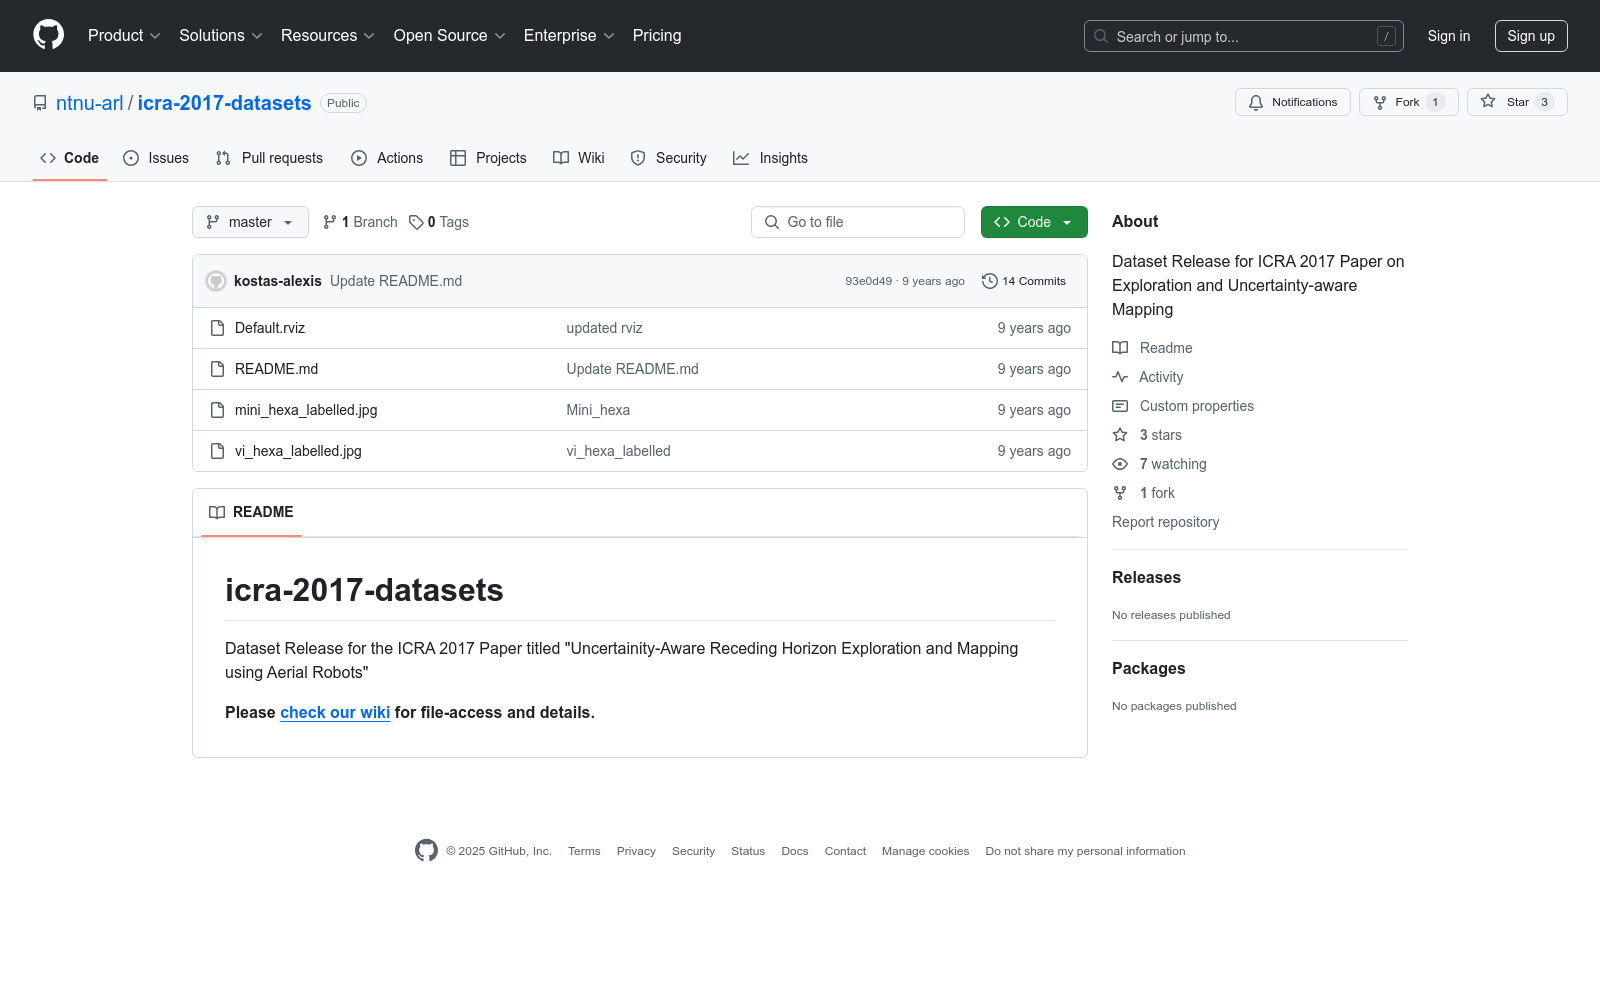View the 14 Commits history
1600x1000 pixels.
coord(1024,281)
